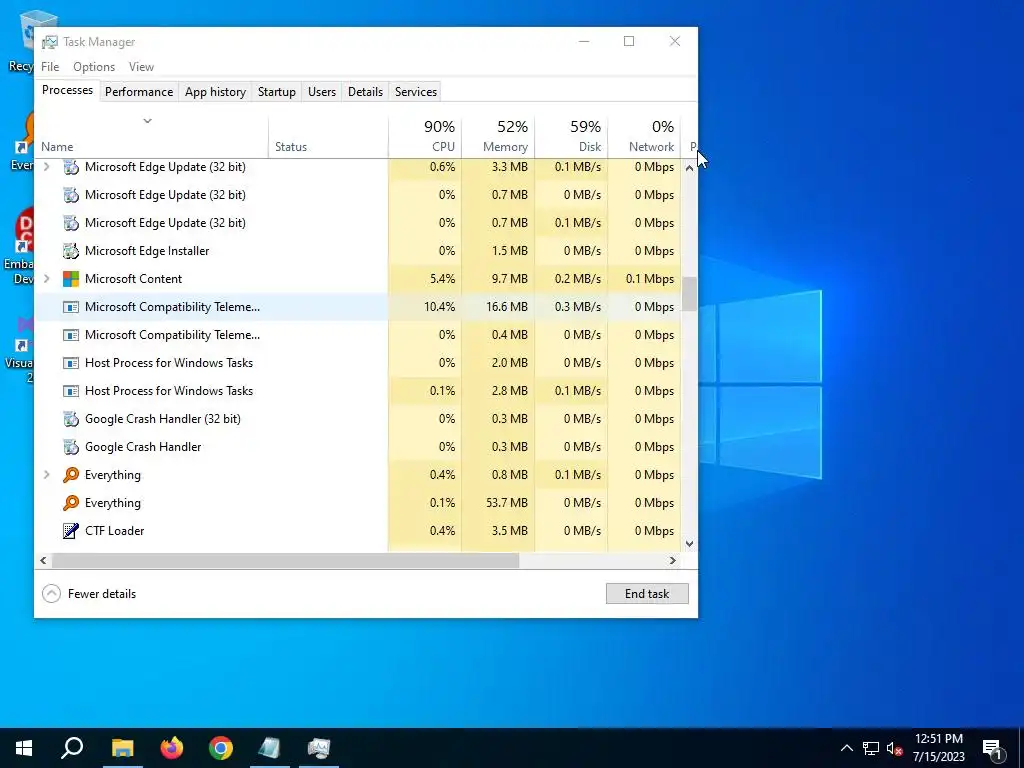Open the File menu

(x=50, y=67)
